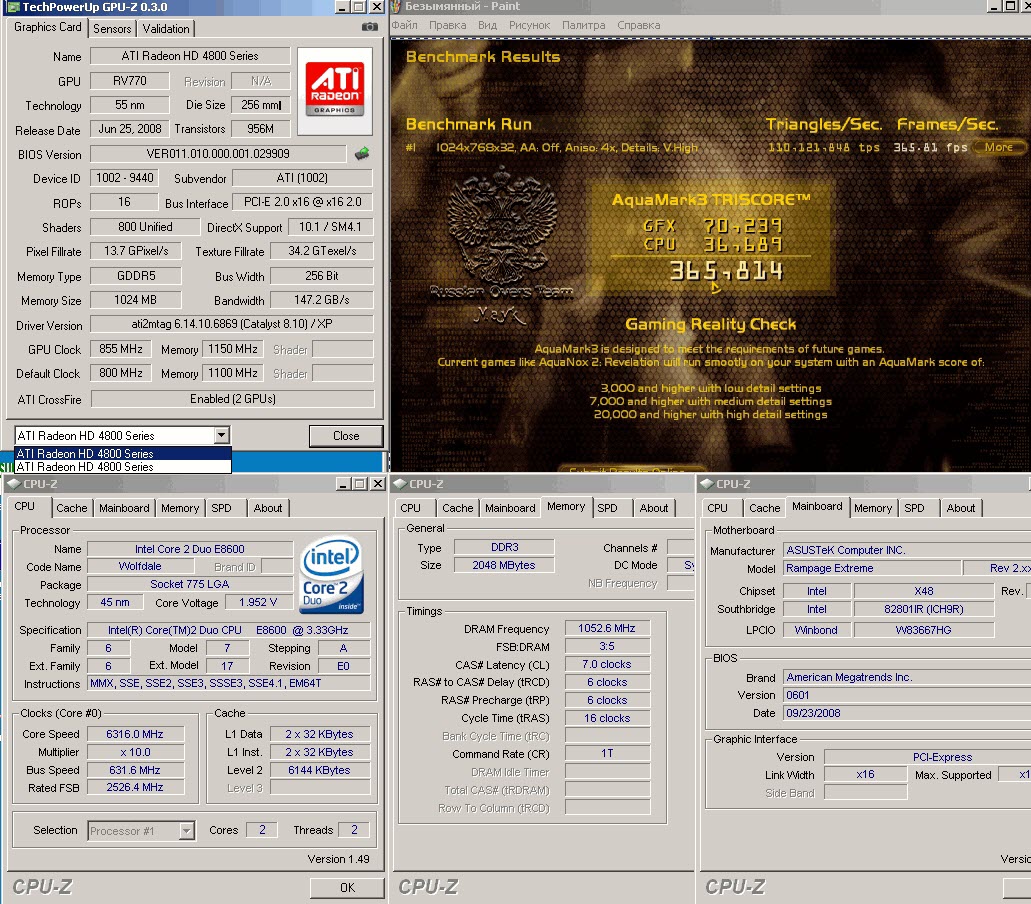
Task: Click the Rated FSB 2526.4 MHz value
Action: click(135, 788)
